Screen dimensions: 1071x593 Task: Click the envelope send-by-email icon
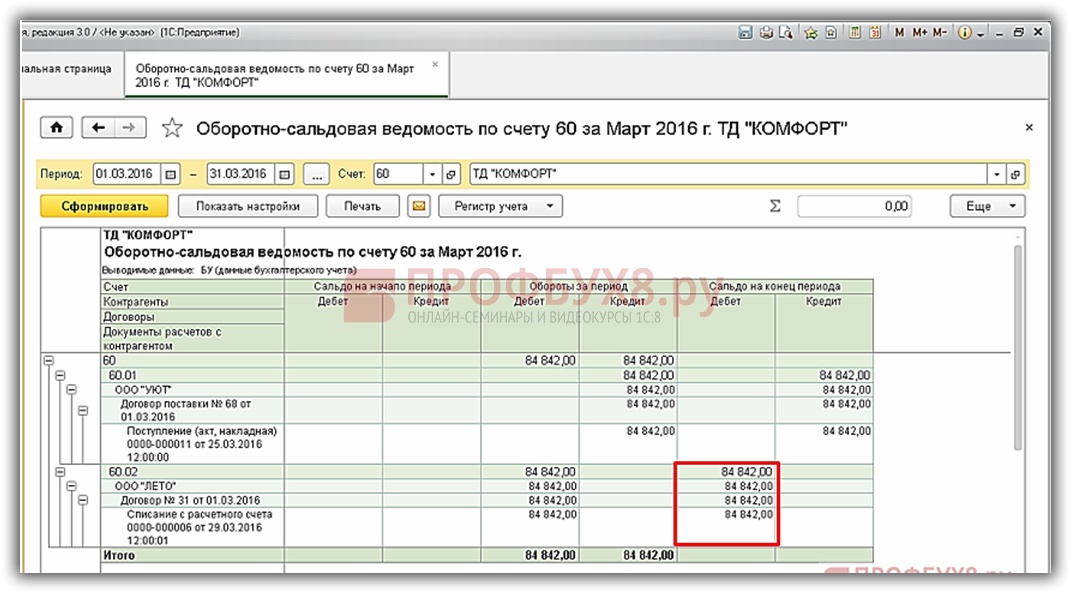(x=420, y=206)
